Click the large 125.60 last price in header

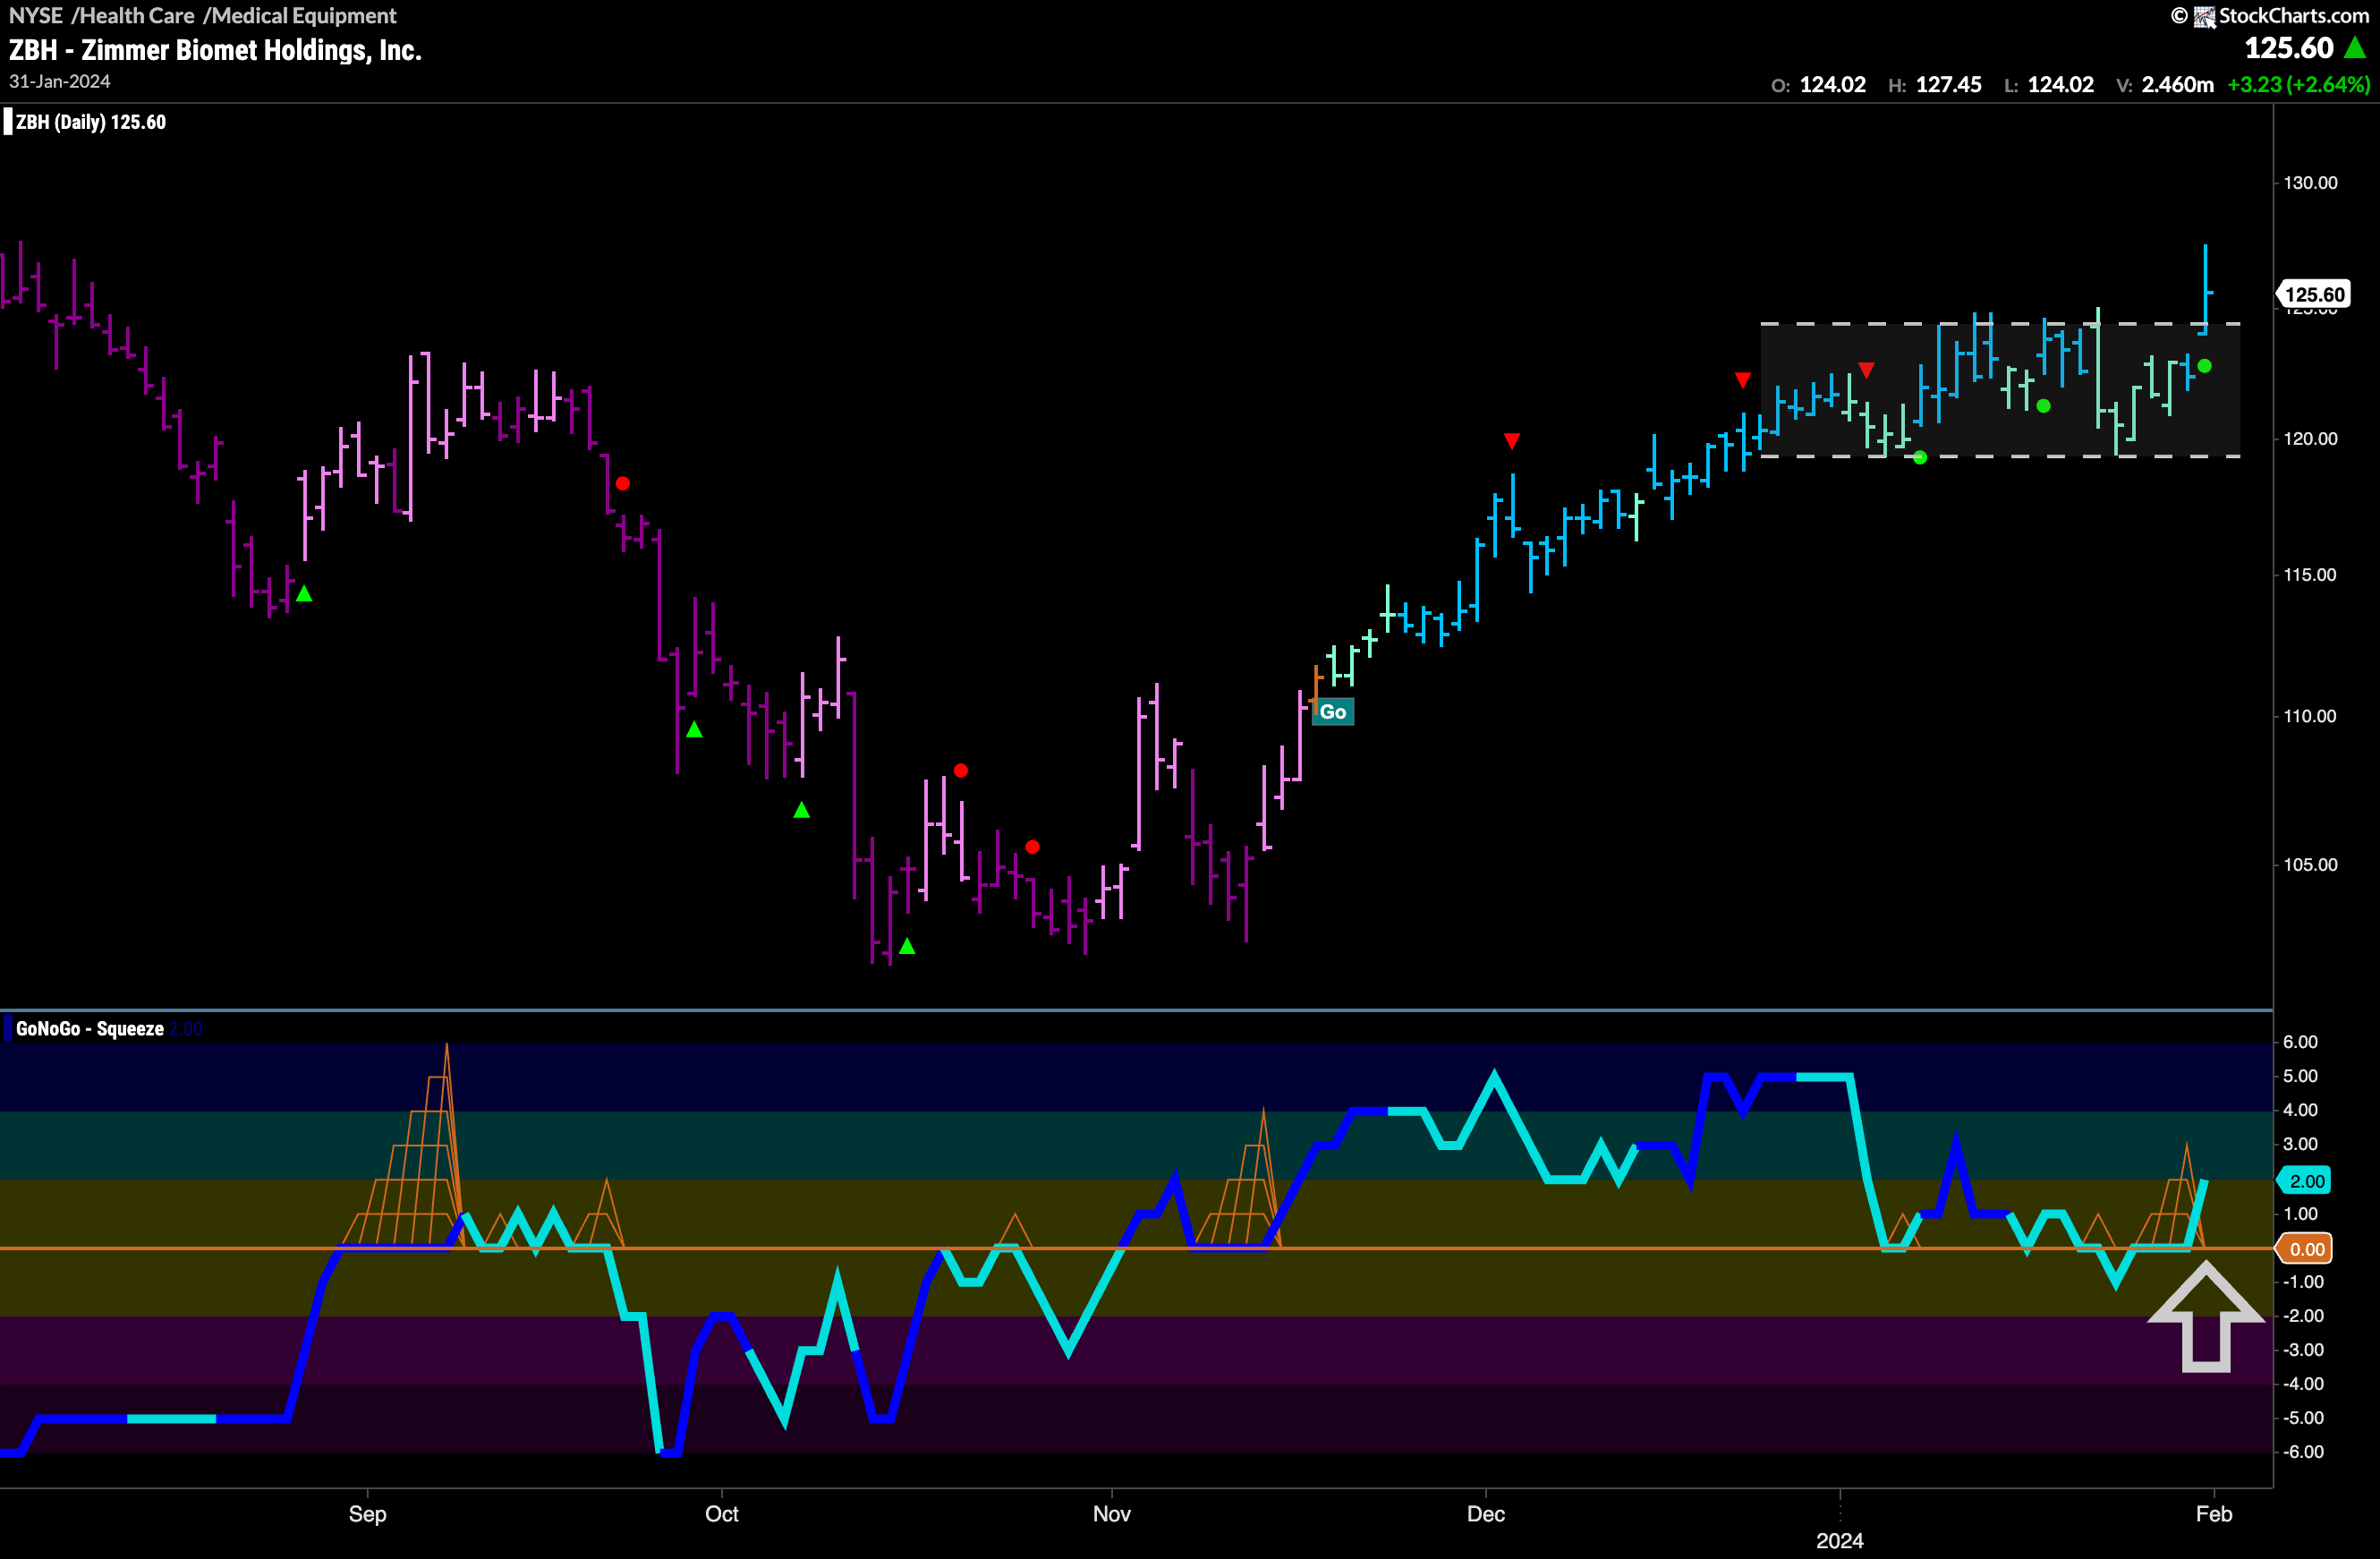[x=2289, y=48]
